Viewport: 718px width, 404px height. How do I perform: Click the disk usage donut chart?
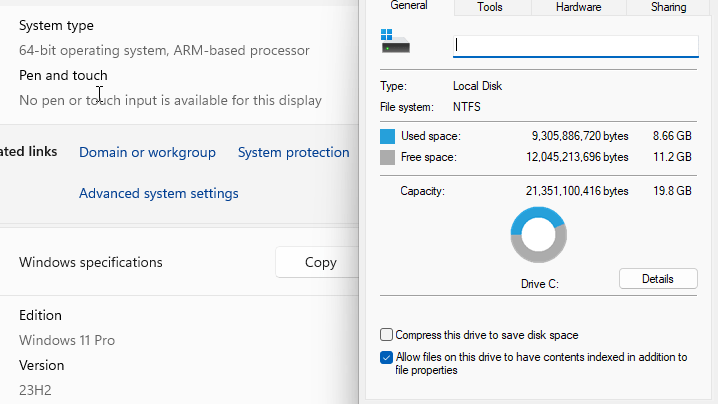[539, 236]
